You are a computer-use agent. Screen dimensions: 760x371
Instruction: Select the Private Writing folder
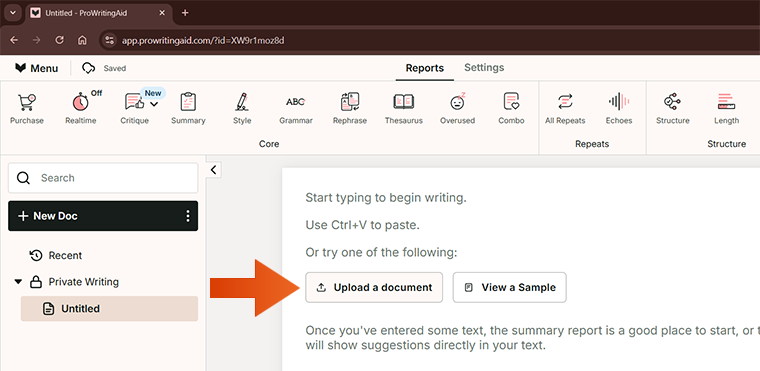(x=75, y=282)
